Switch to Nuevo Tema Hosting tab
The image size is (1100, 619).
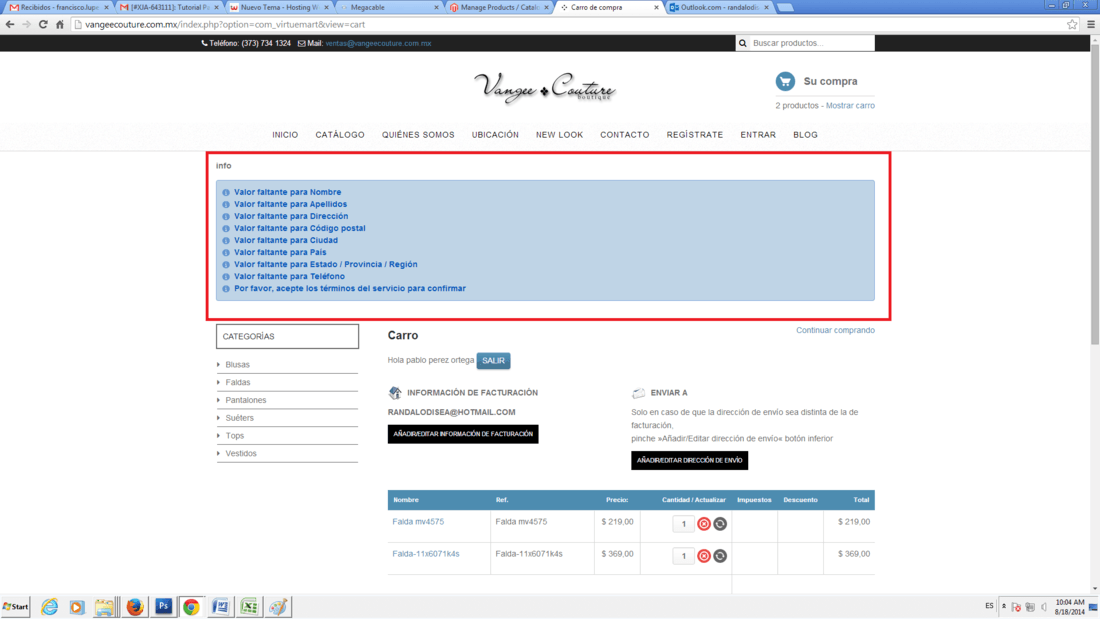pos(279,7)
